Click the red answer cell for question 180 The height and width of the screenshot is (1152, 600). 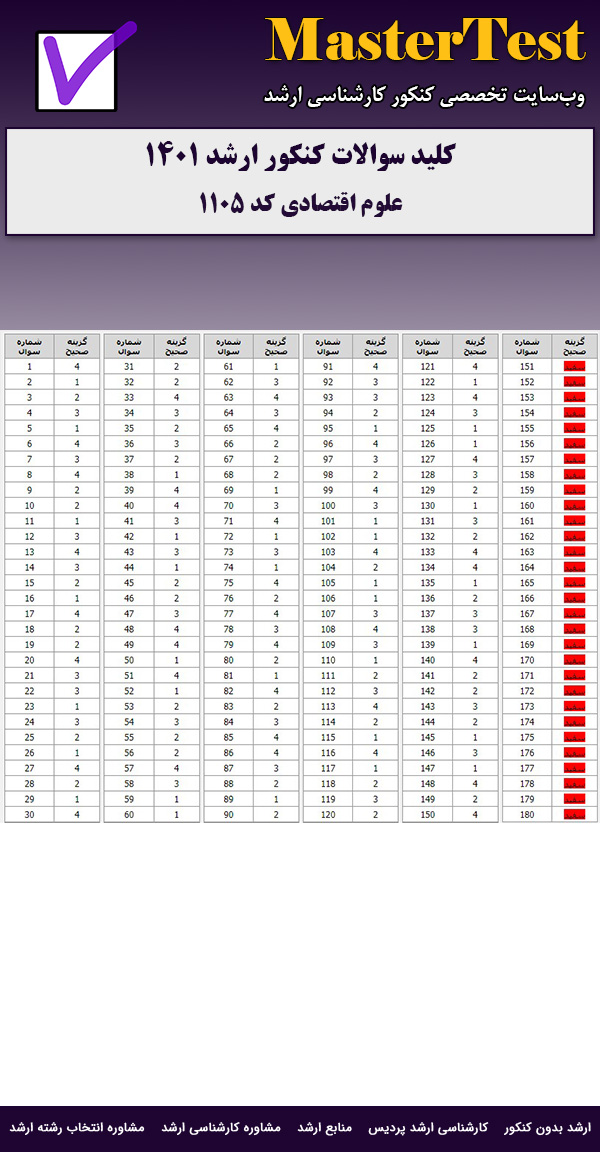point(574,814)
